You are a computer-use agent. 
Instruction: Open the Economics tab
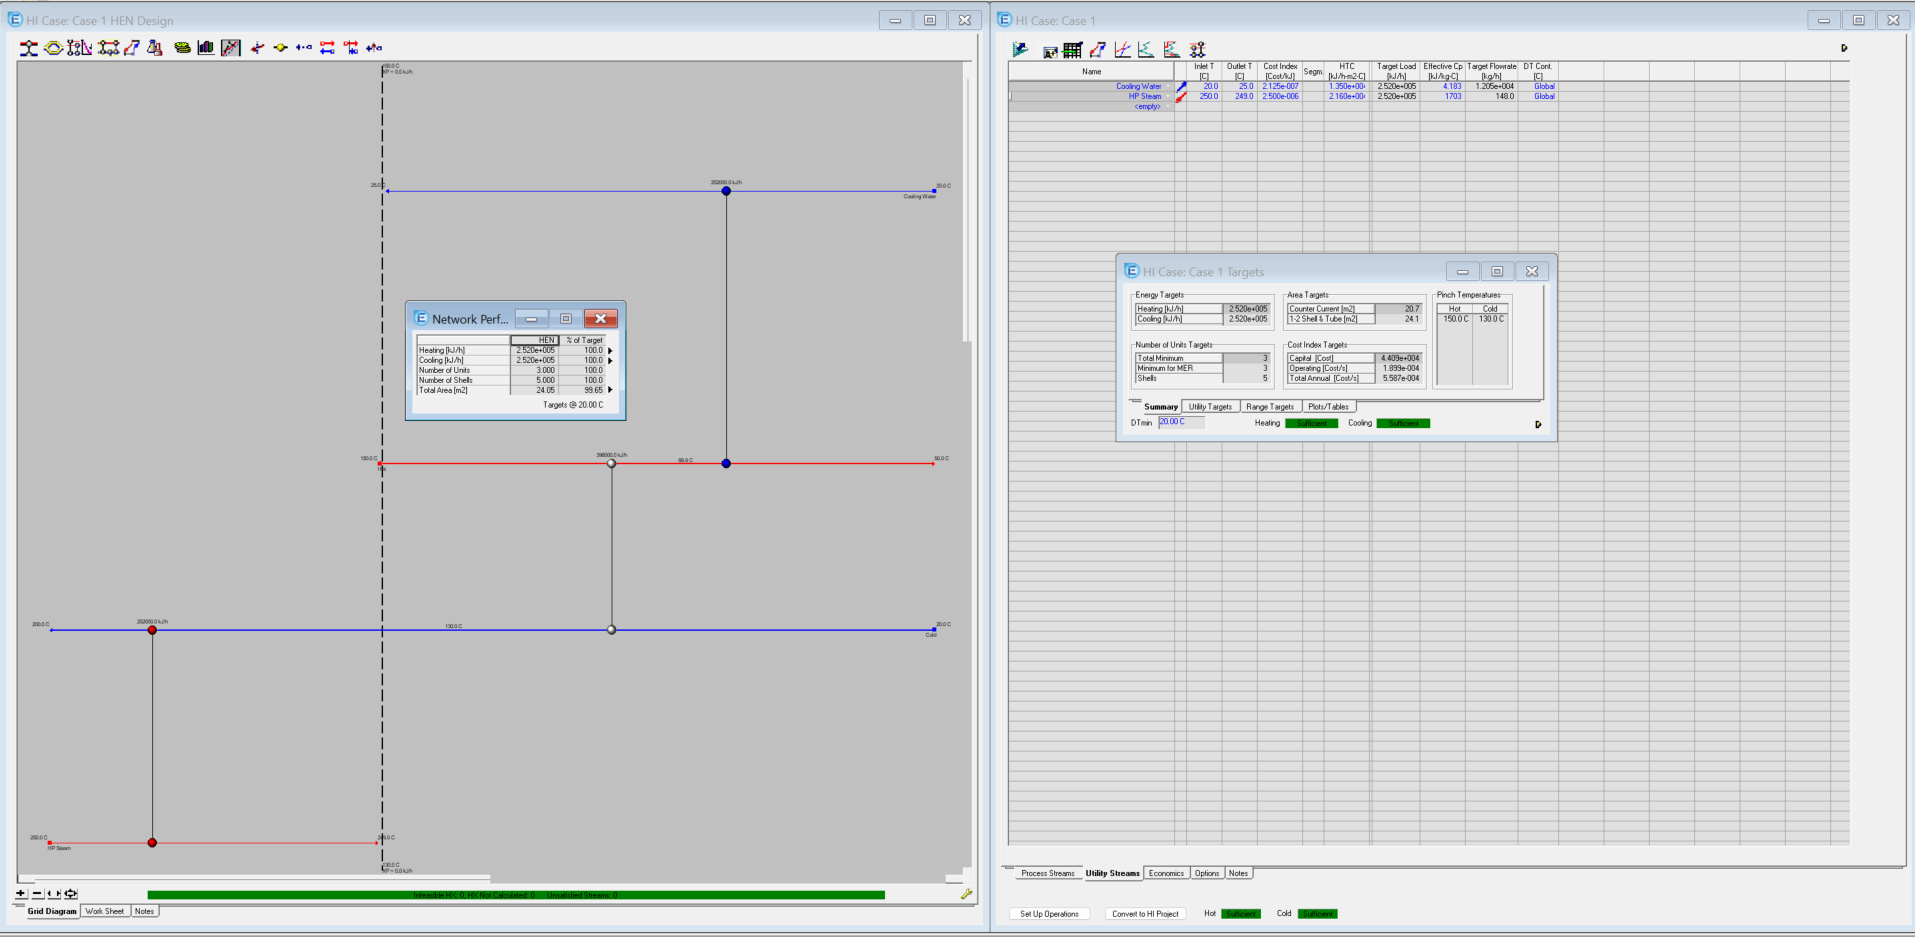(x=1166, y=873)
